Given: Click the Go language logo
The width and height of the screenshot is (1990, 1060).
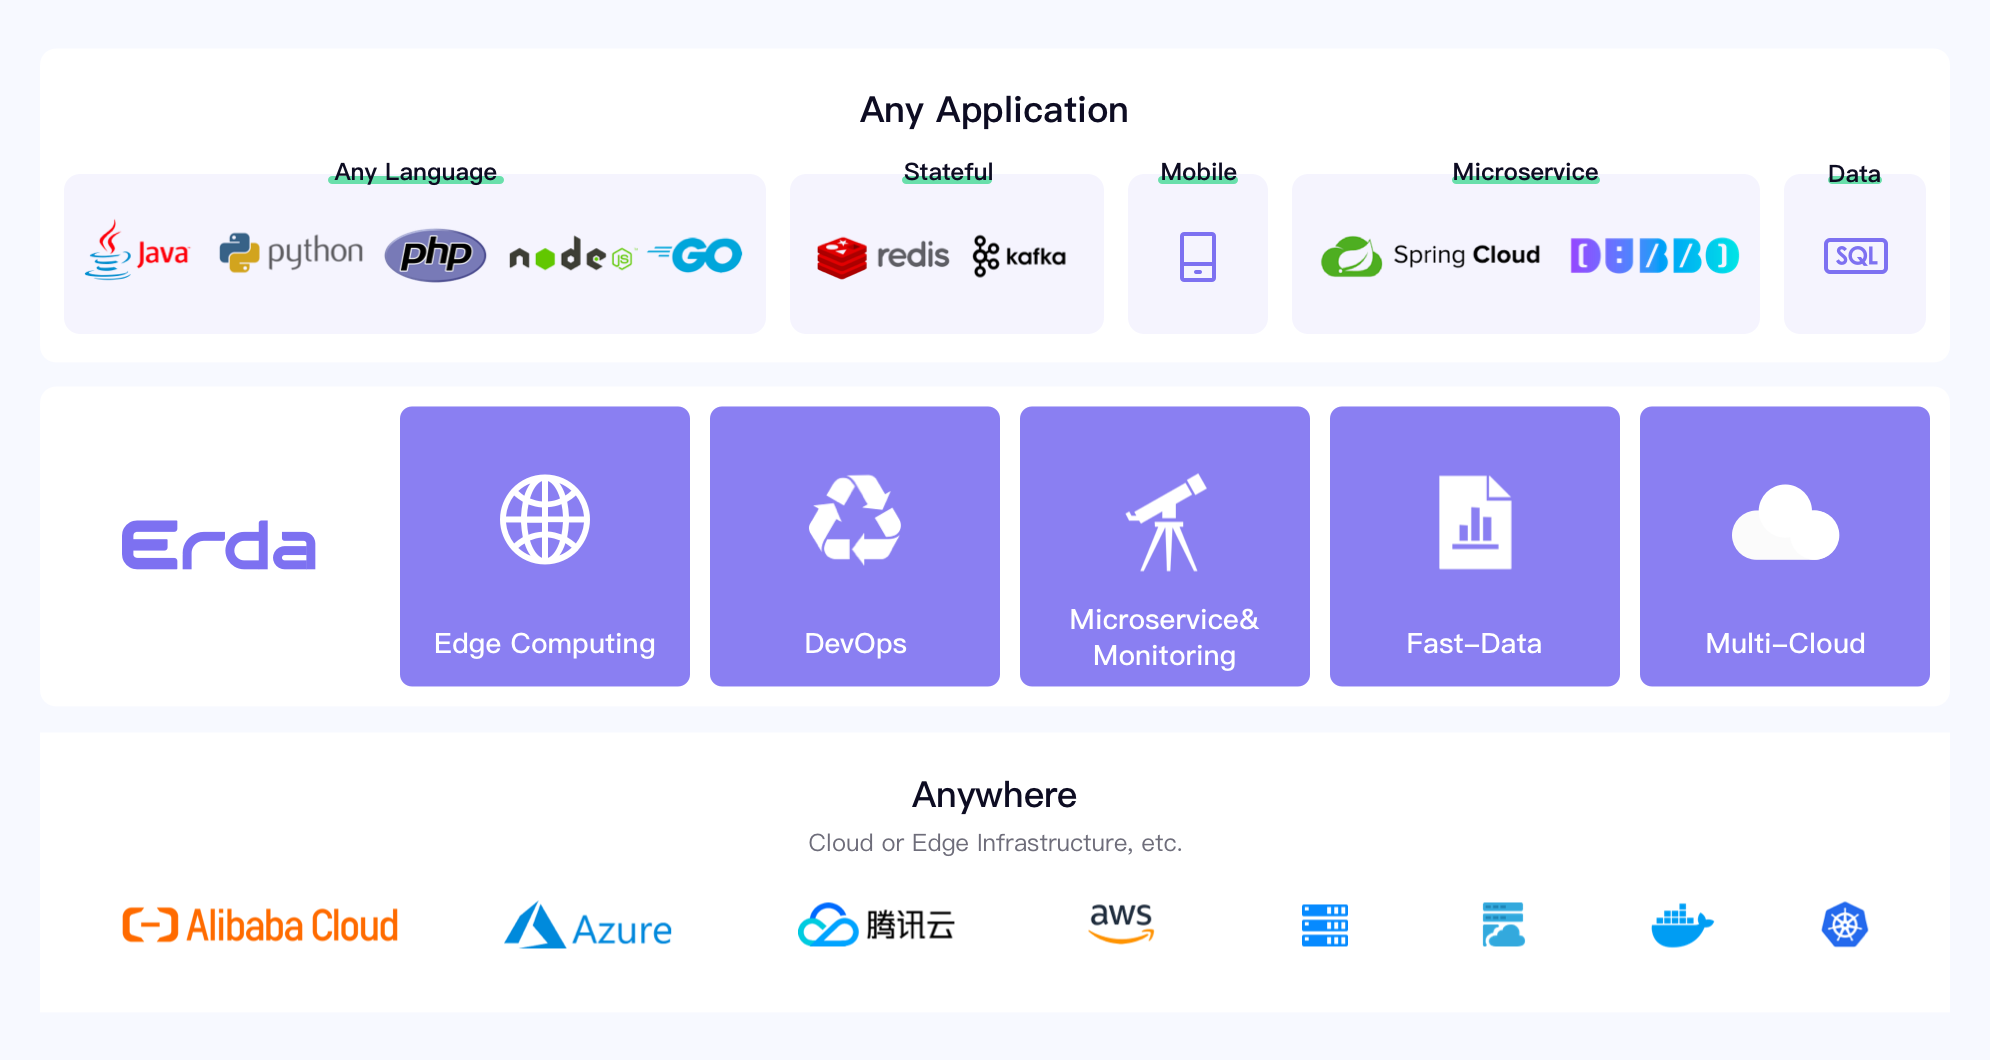Looking at the screenshot, I should pyautogui.click(x=695, y=256).
